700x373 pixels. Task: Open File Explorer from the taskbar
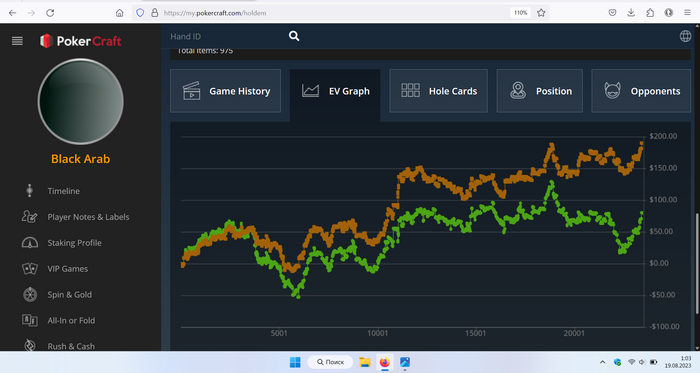[x=365, y=362]
